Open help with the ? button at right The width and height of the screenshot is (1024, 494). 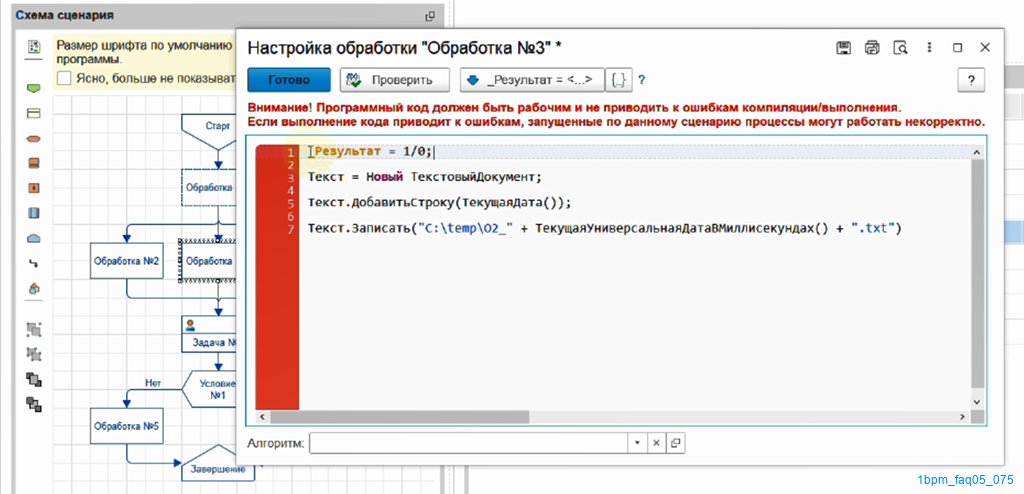(x=971, y=80)
